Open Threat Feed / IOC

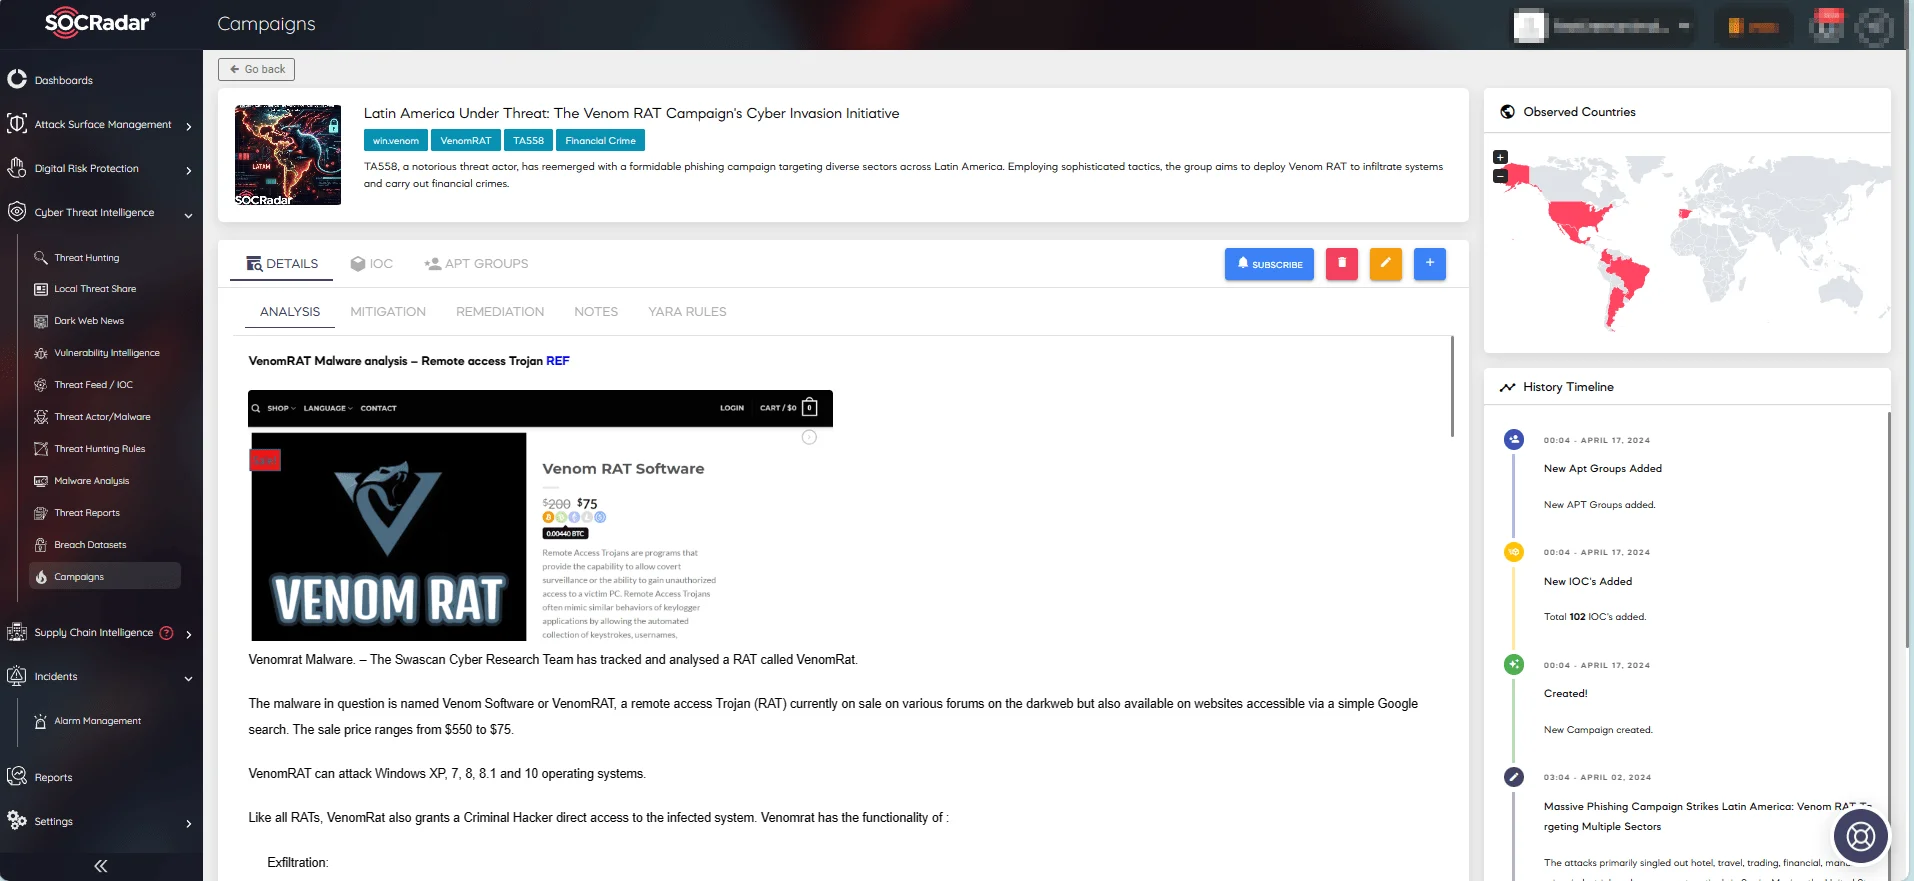(x=93, y=385)
